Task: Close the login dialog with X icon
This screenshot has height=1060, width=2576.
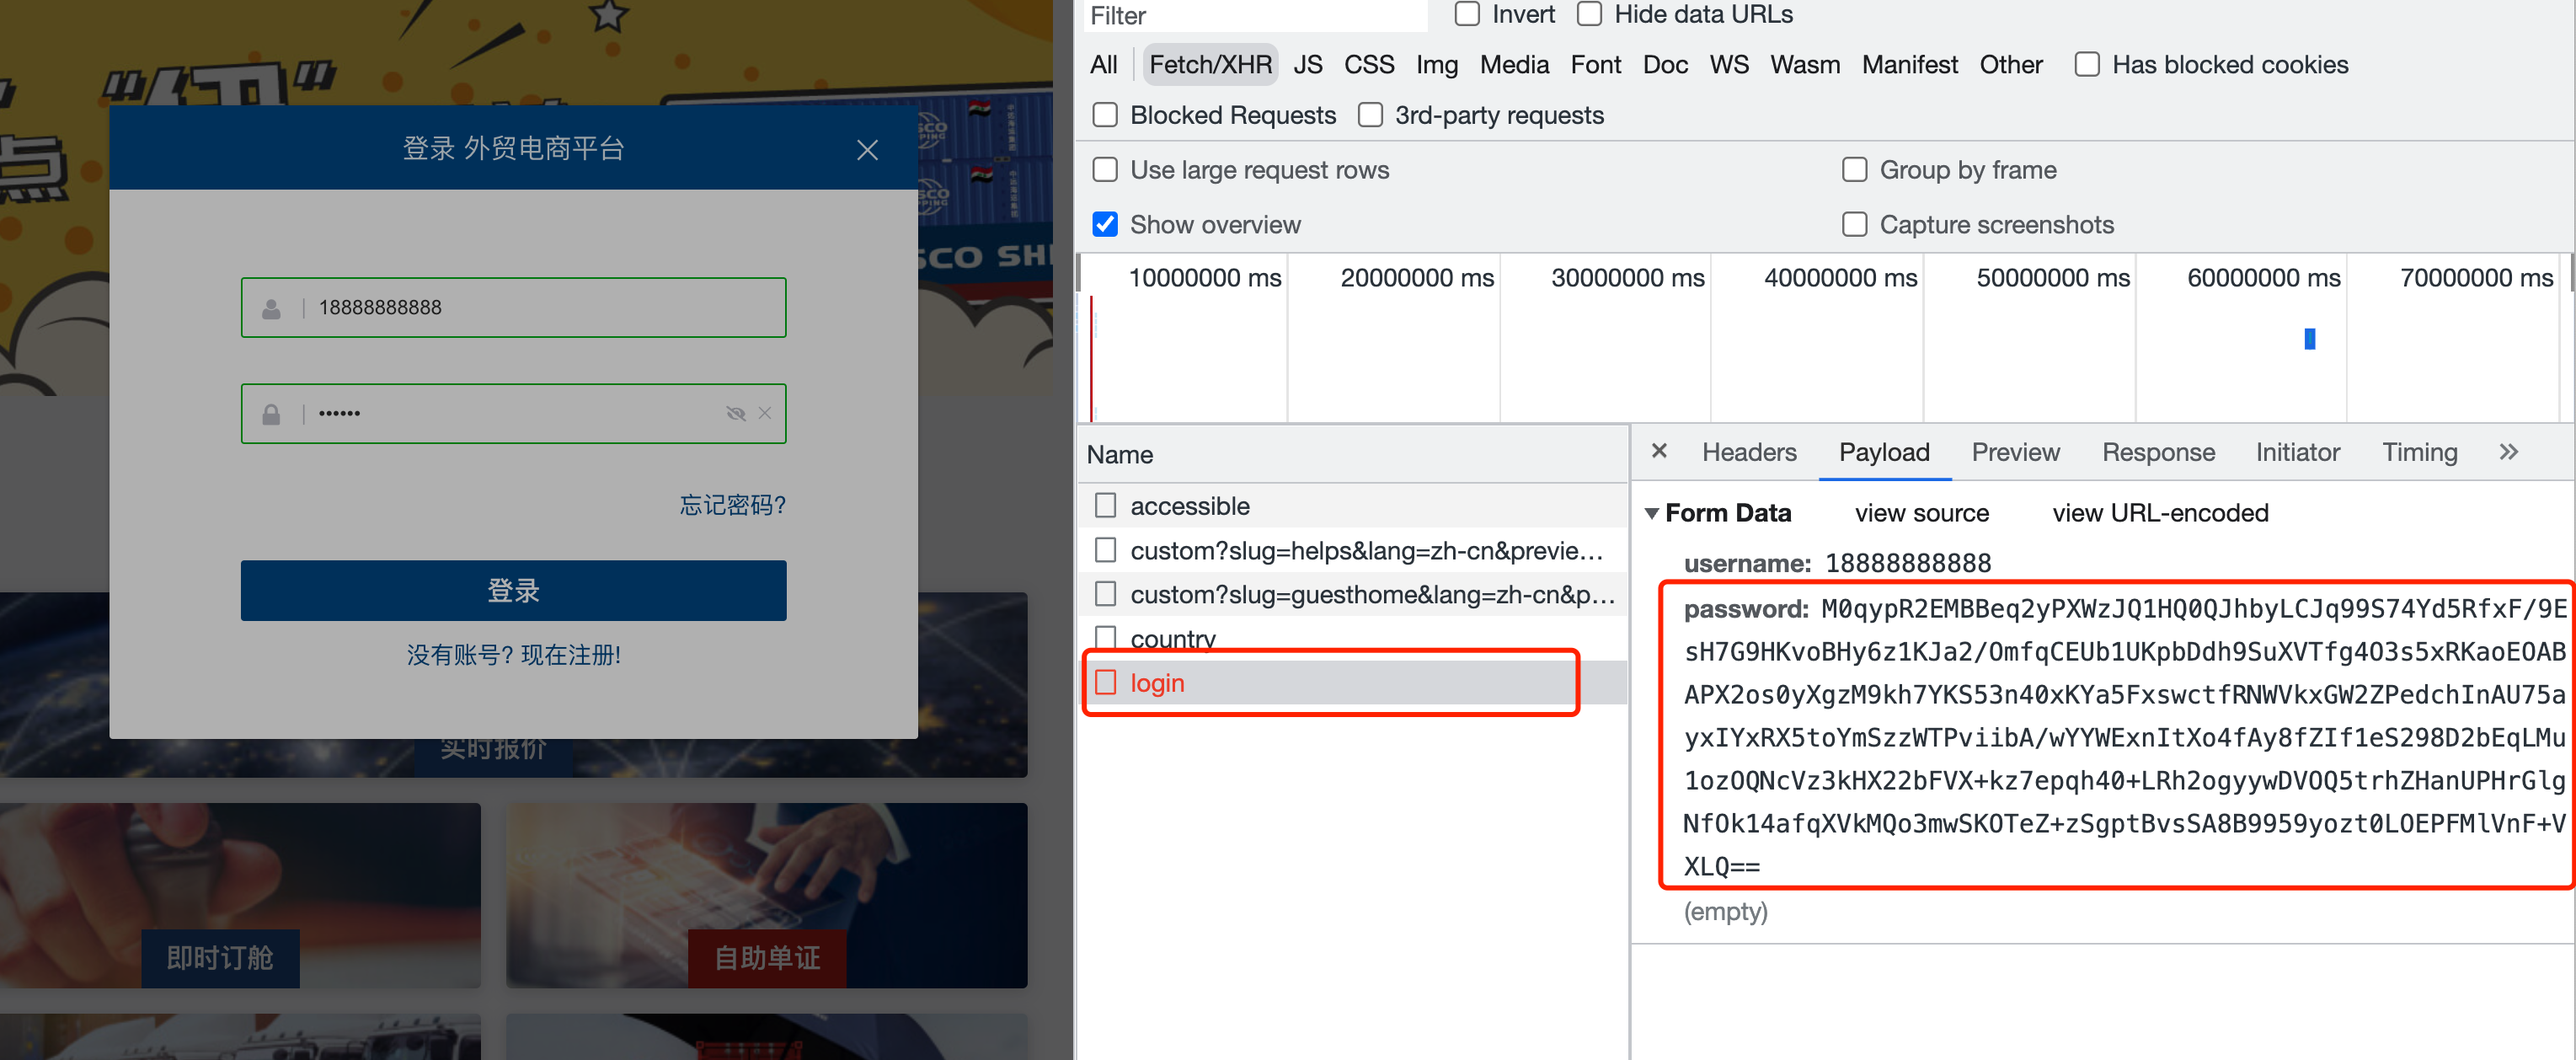Action: (867, 150)
